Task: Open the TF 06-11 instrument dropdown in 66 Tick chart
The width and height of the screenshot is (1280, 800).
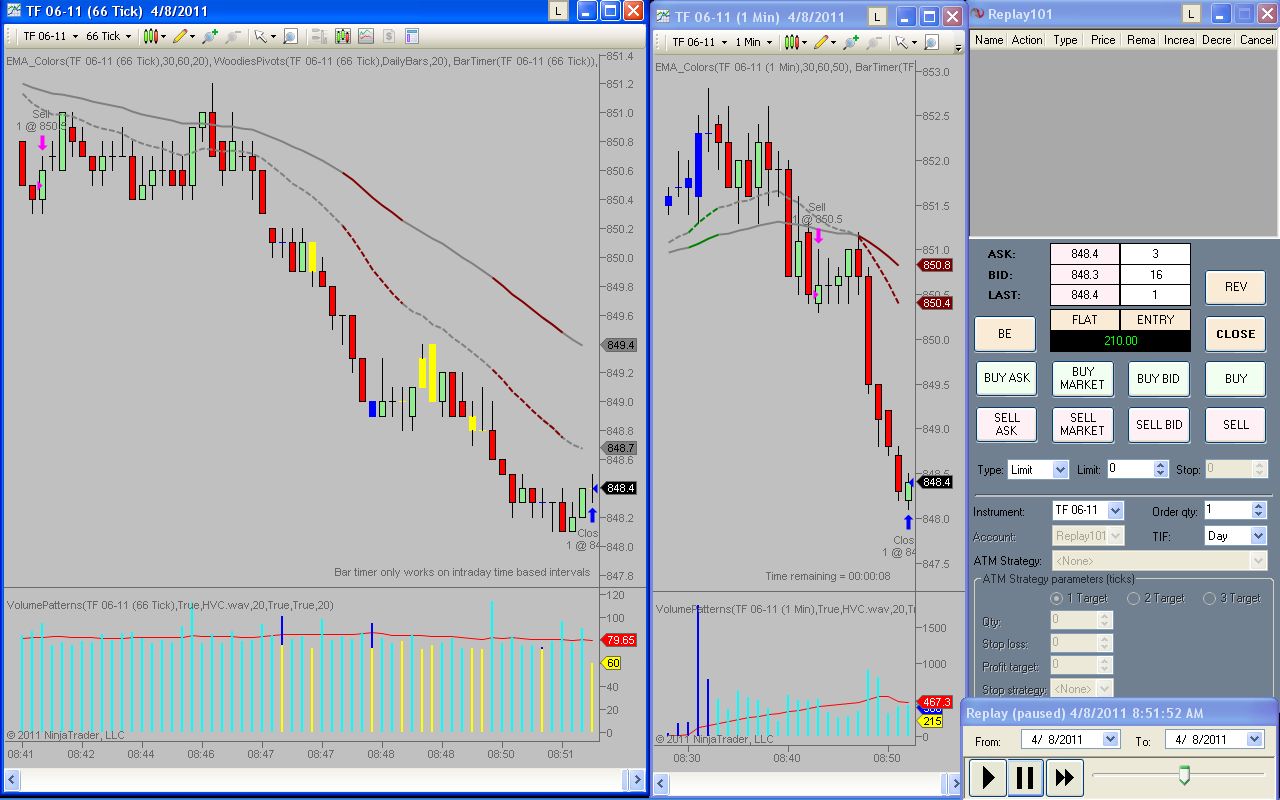Action: (49, 36)
